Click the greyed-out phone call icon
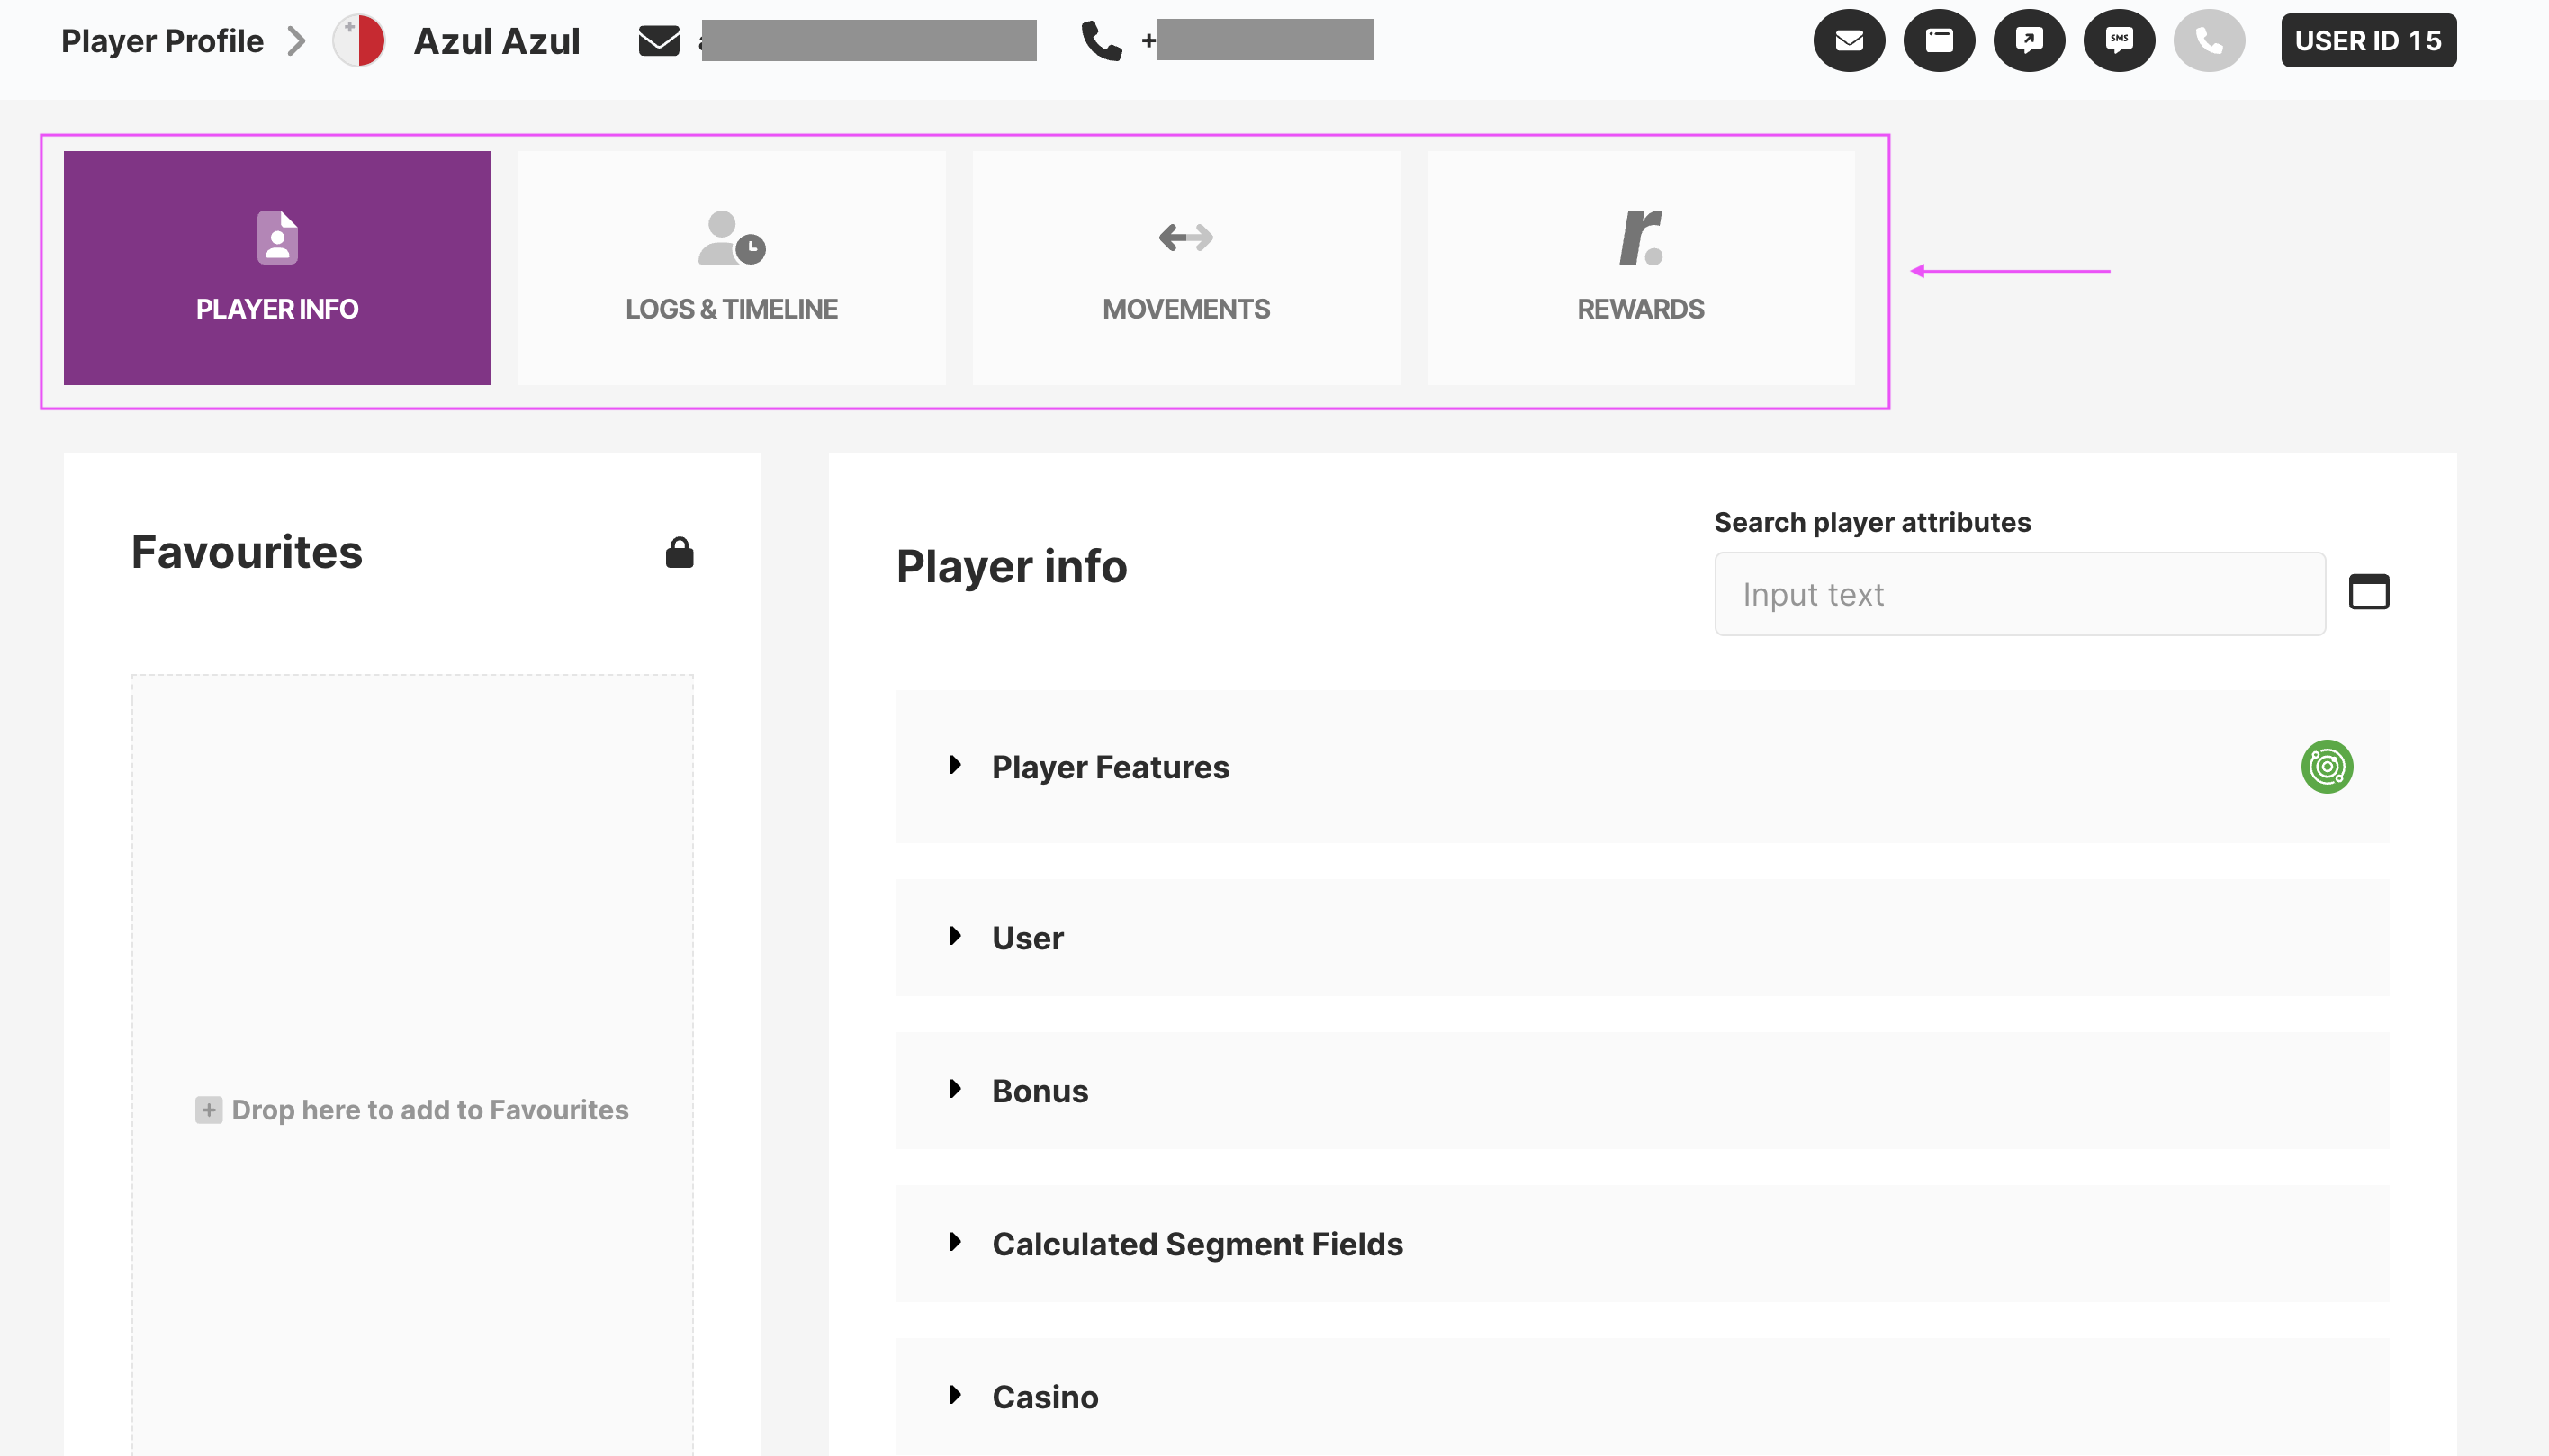The image size is (2549, 1456). pyautogui.click(x=2208, y=41)
